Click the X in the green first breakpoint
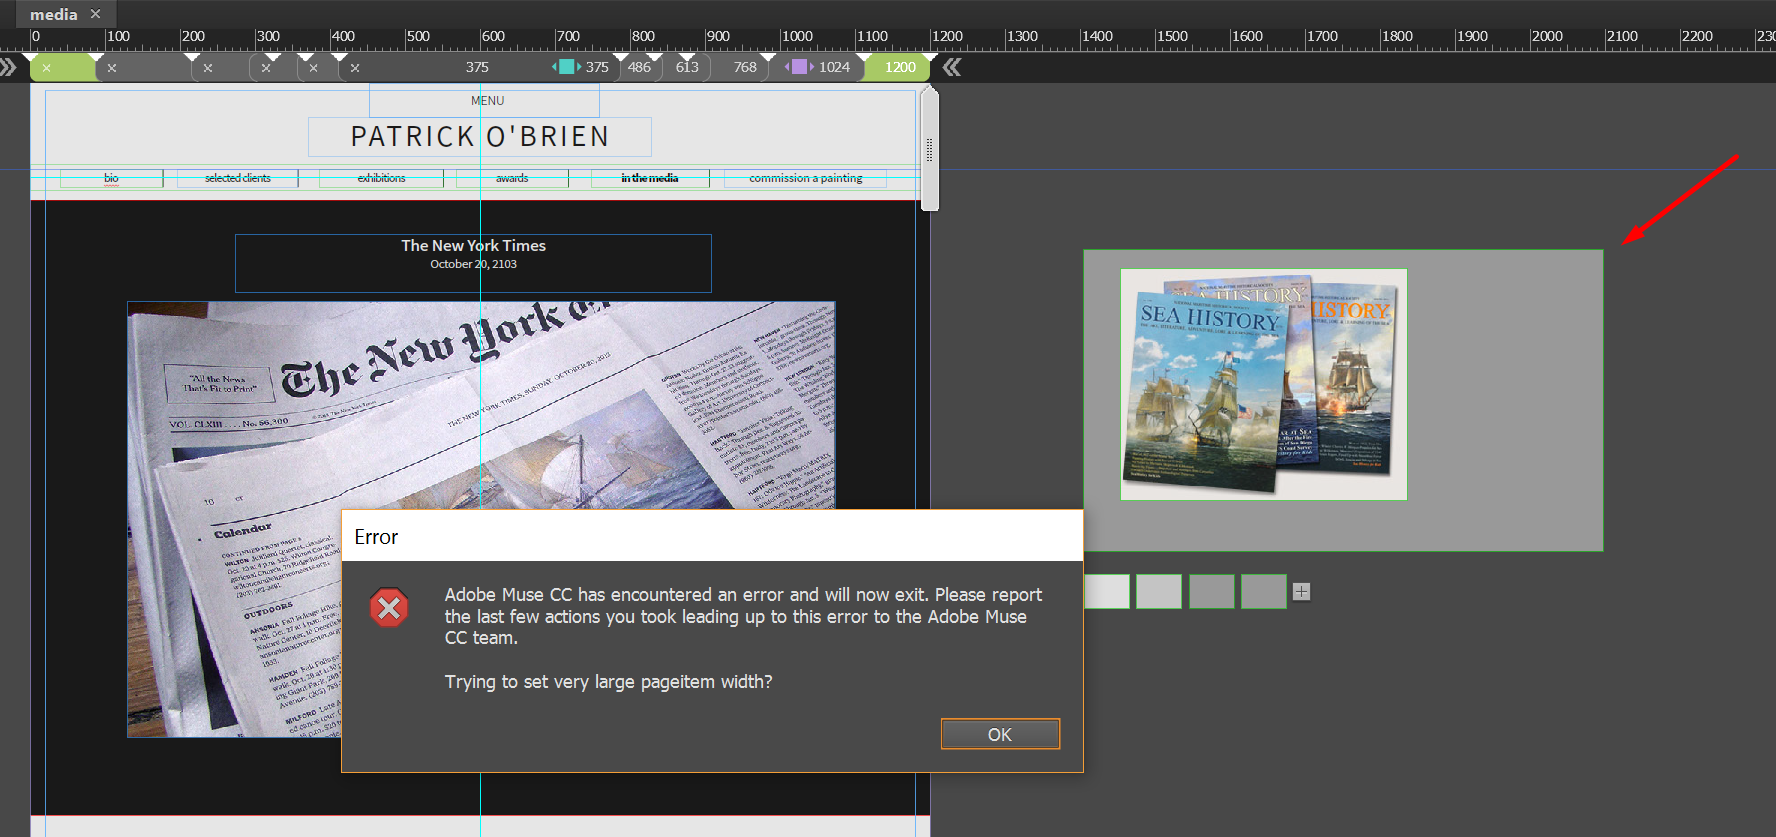This screenshot has width=1776, height=837. pyautogui.click(x=46, y=68)
